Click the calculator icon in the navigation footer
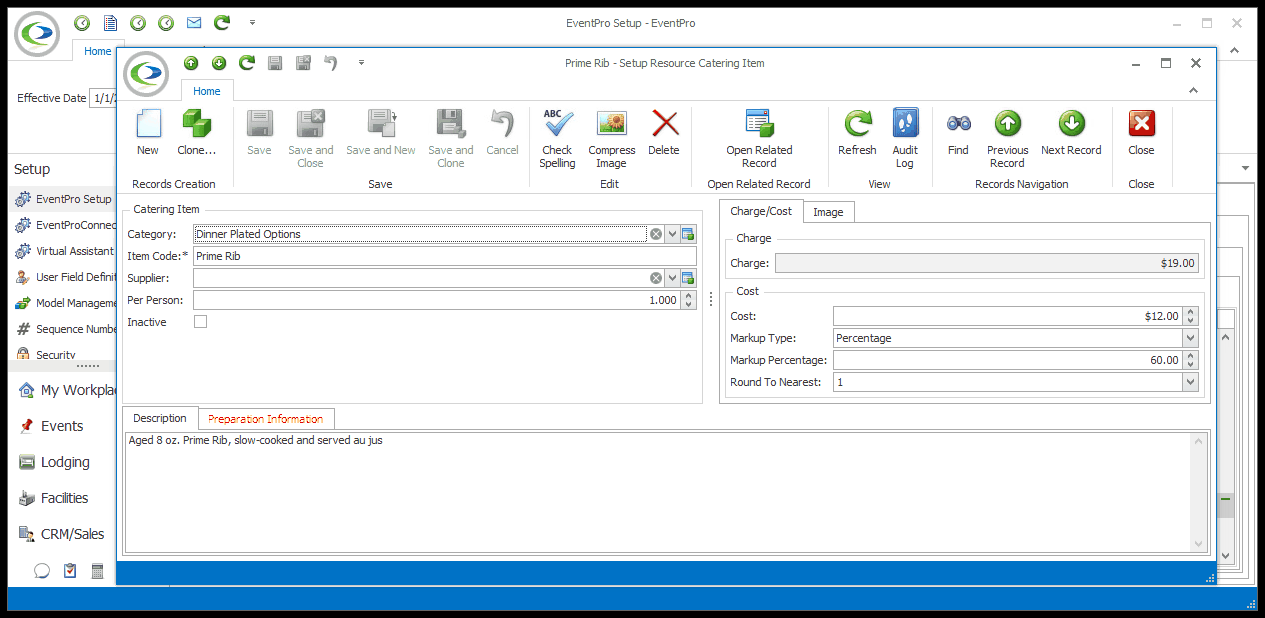Screen dimensions: 1265x618 coord(98,571)
